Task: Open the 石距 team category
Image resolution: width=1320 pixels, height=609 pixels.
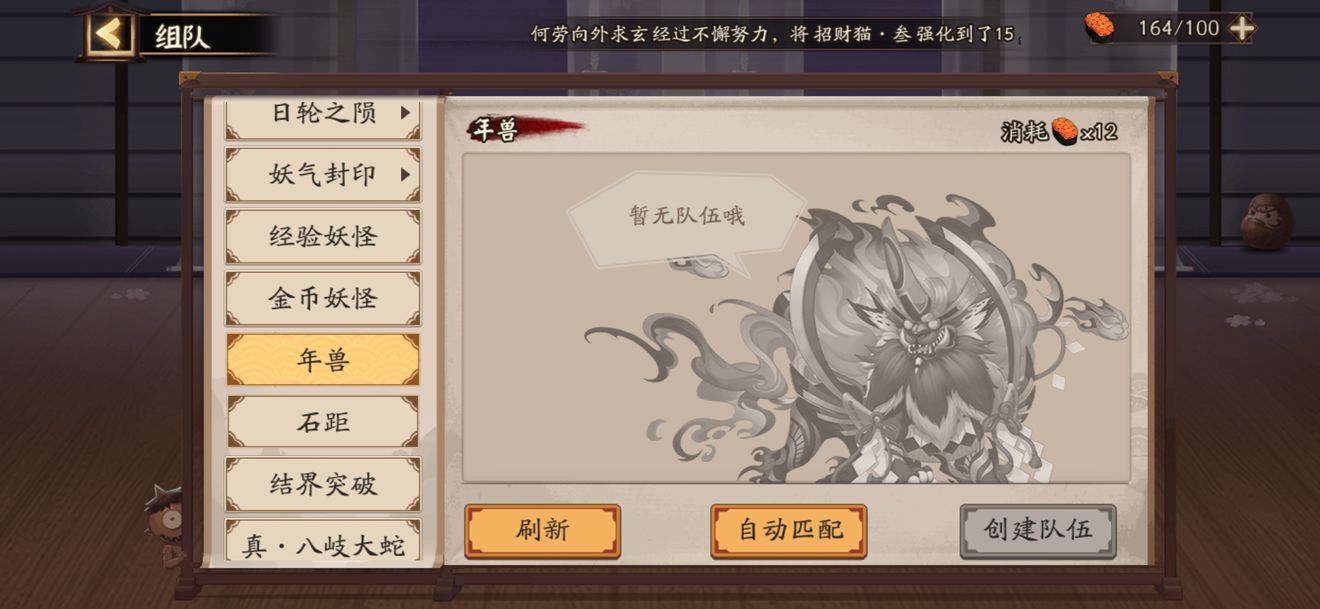Action: 323,422
